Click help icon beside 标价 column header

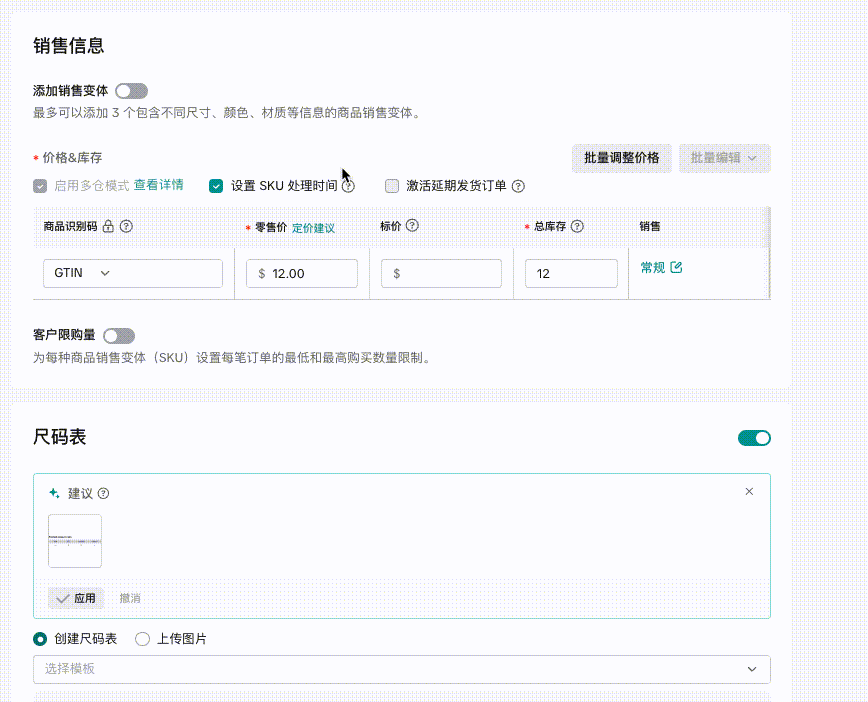click(412, 227)
